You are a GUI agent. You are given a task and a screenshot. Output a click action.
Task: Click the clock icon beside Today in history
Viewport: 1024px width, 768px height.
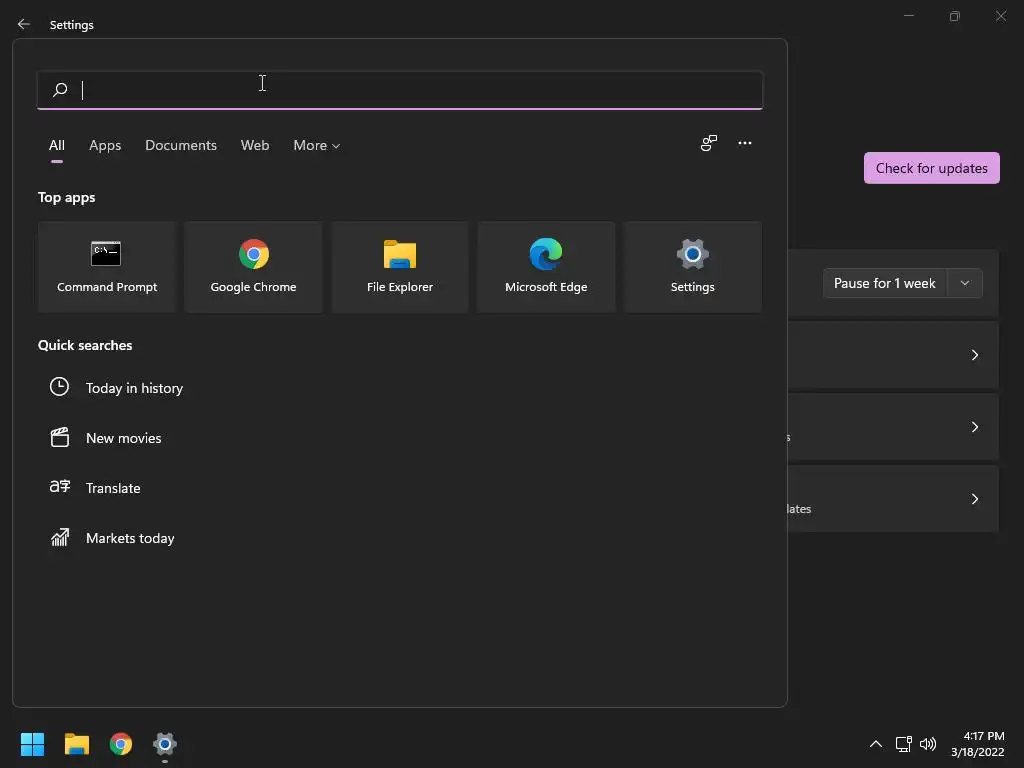click(x=59, y=387)
